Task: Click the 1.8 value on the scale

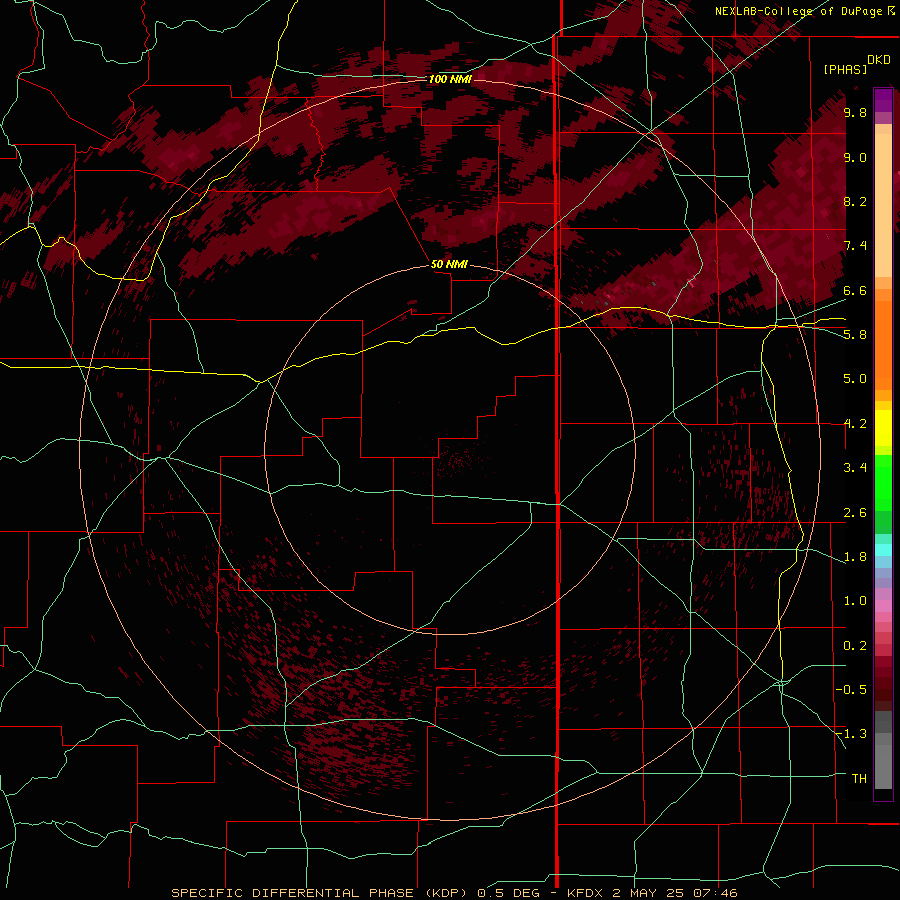Action: (855, 557)
